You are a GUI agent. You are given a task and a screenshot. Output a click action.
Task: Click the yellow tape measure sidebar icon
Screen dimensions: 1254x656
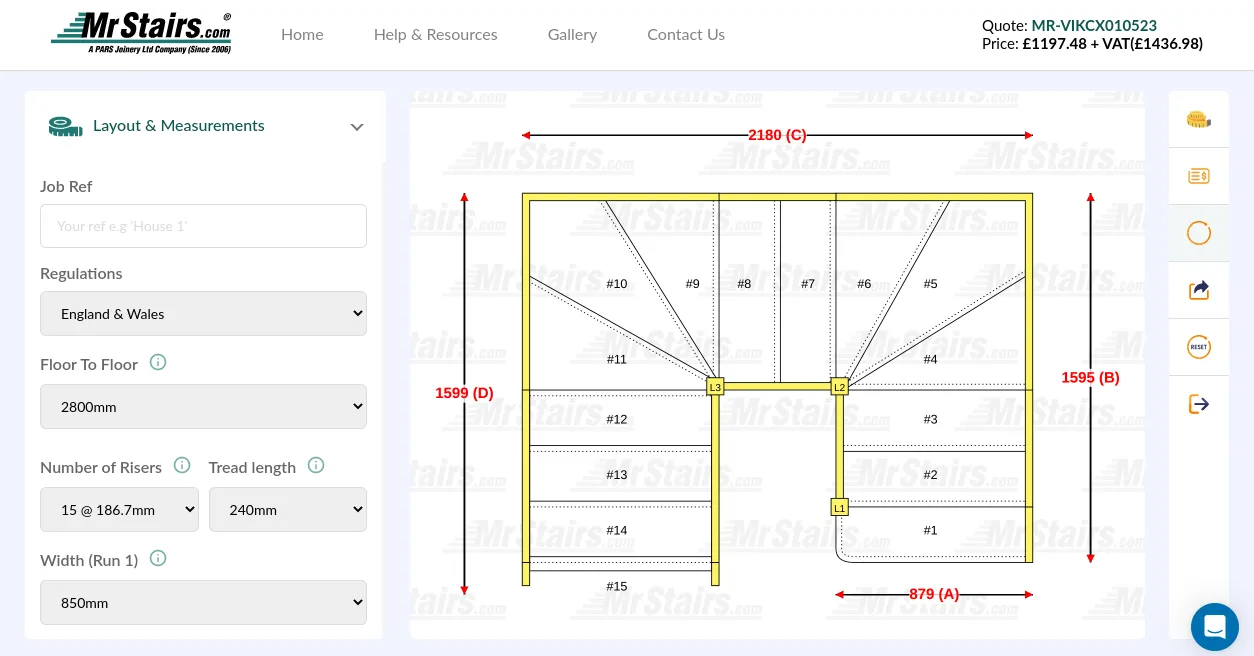tap(1198, 120)
